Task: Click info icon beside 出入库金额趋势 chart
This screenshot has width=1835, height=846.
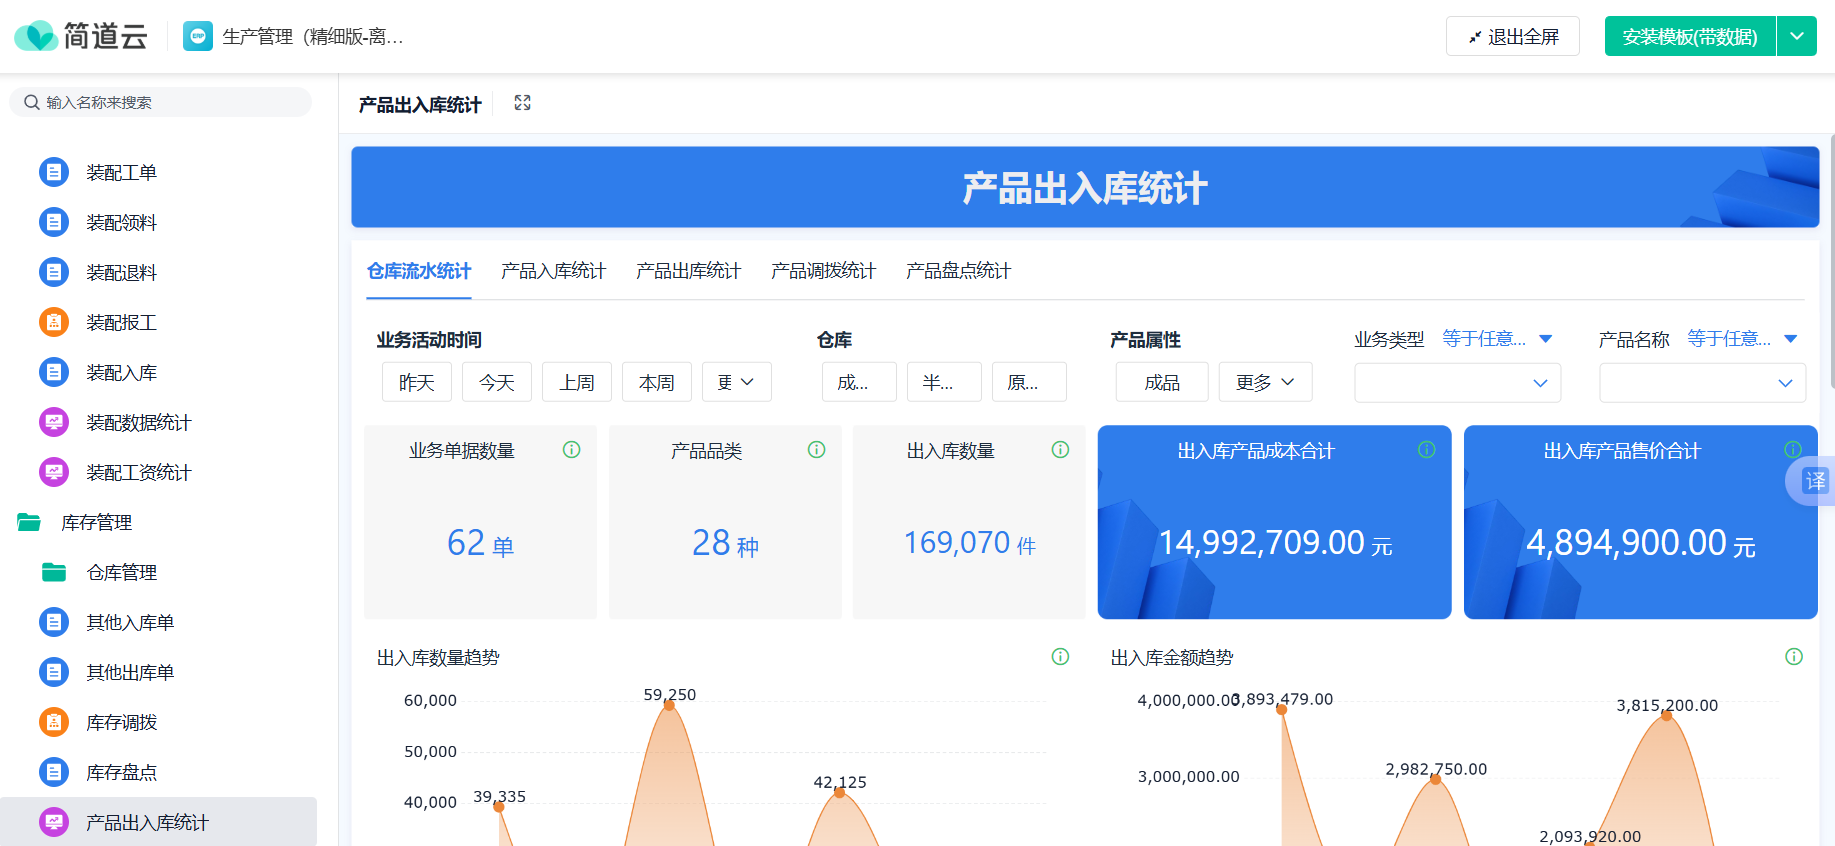Action: 1795,657
